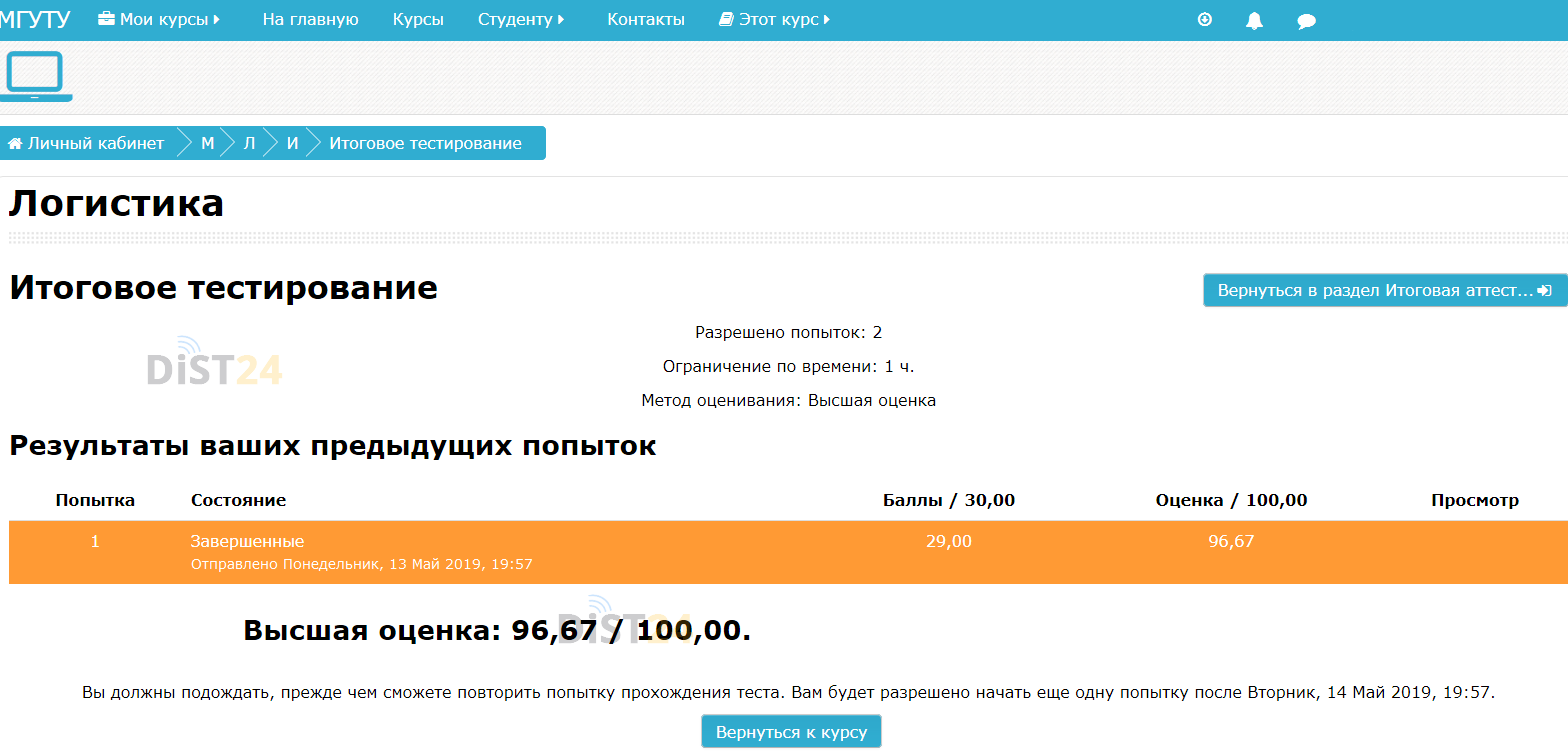Screen dimensions: 1568x756
Task: Open the Л breadcrumb link
Action: (250, 143)
